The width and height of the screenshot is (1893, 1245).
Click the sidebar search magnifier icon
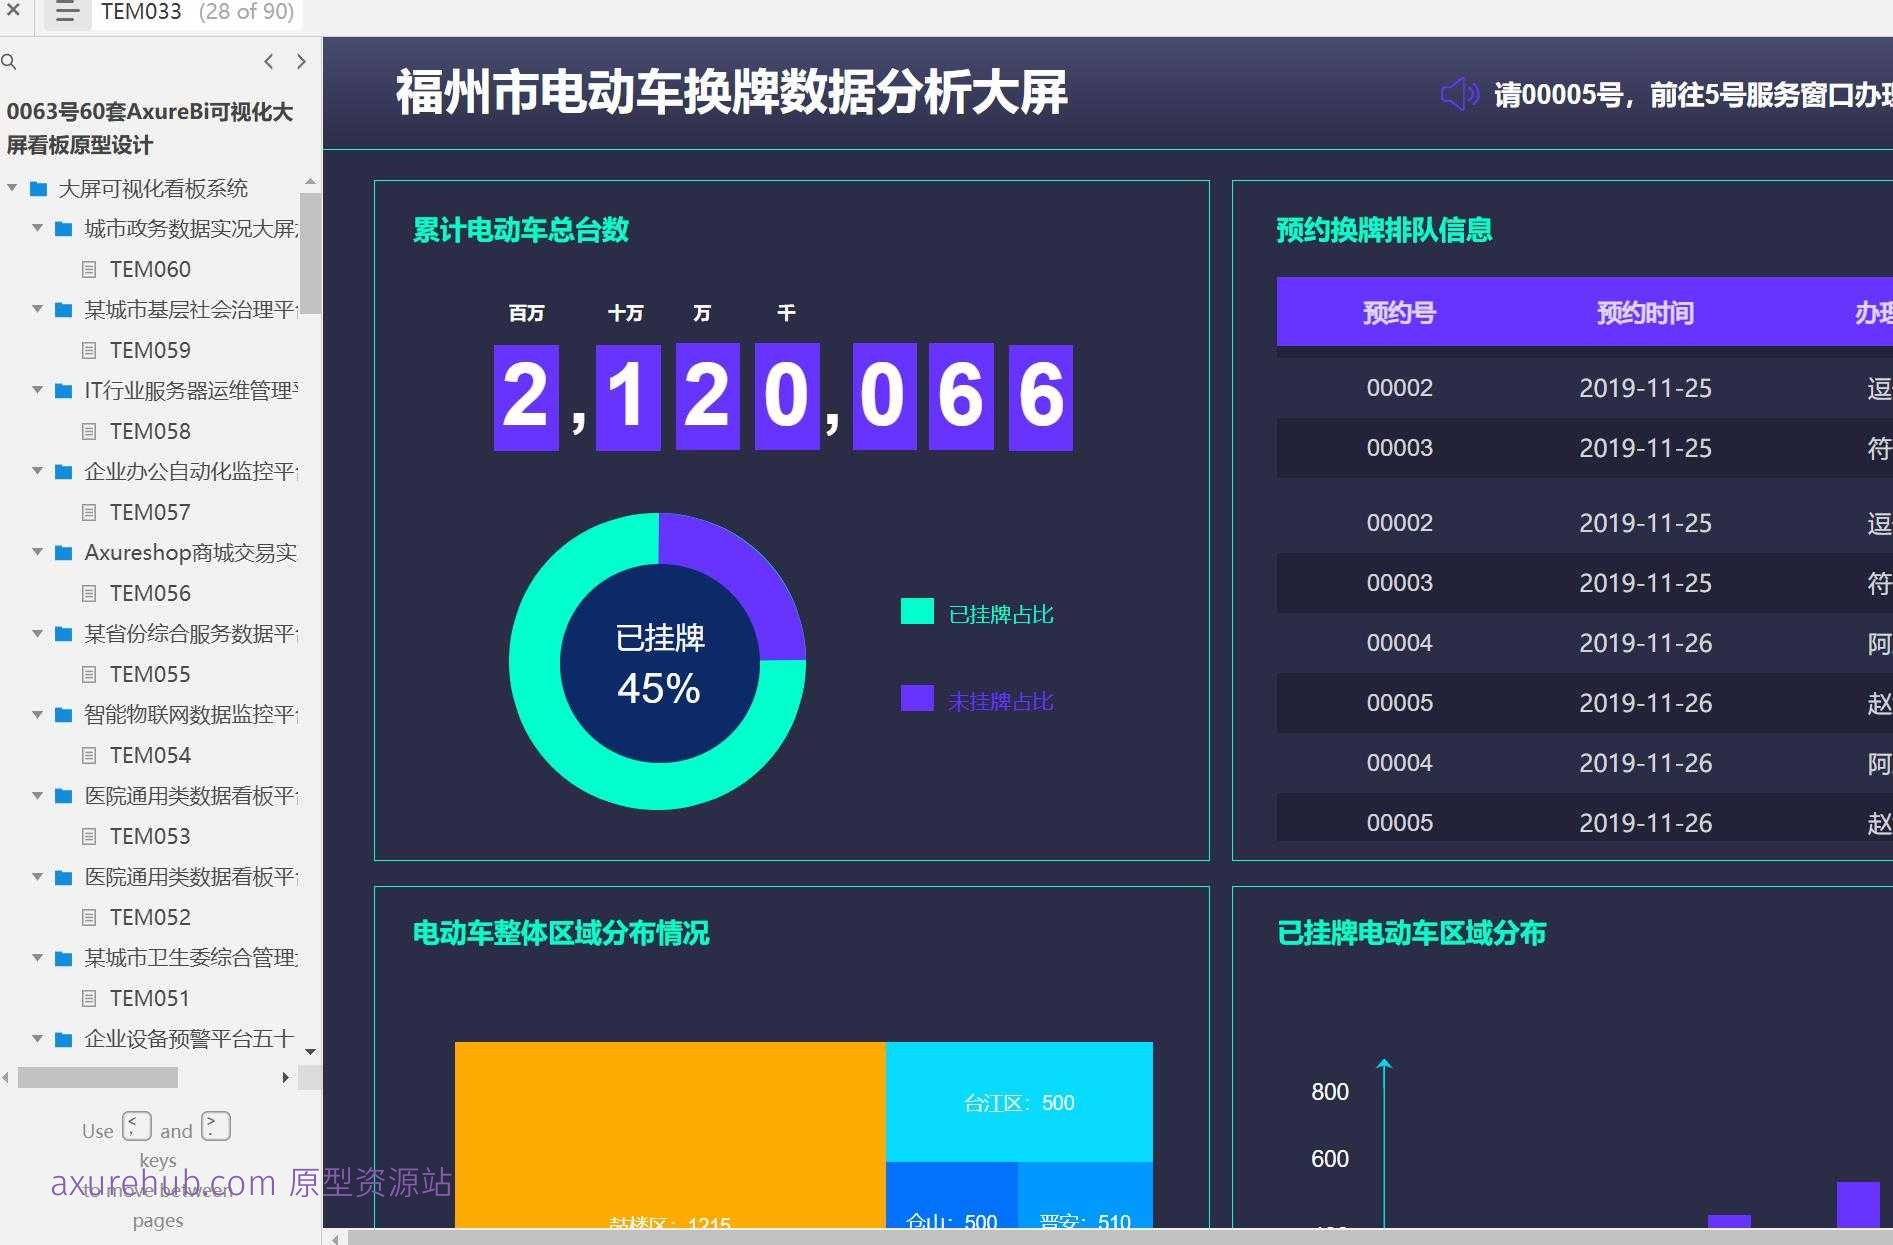pos(9,62)
